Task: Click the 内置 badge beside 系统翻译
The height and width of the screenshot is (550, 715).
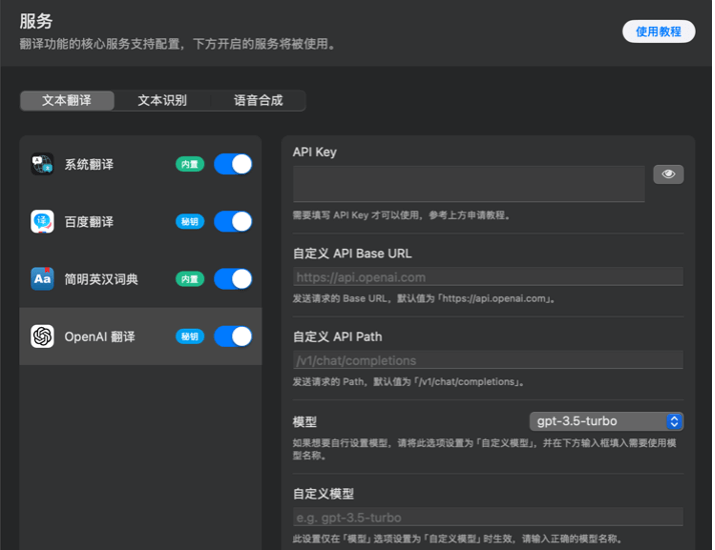Action: click(x=190, y=164)
